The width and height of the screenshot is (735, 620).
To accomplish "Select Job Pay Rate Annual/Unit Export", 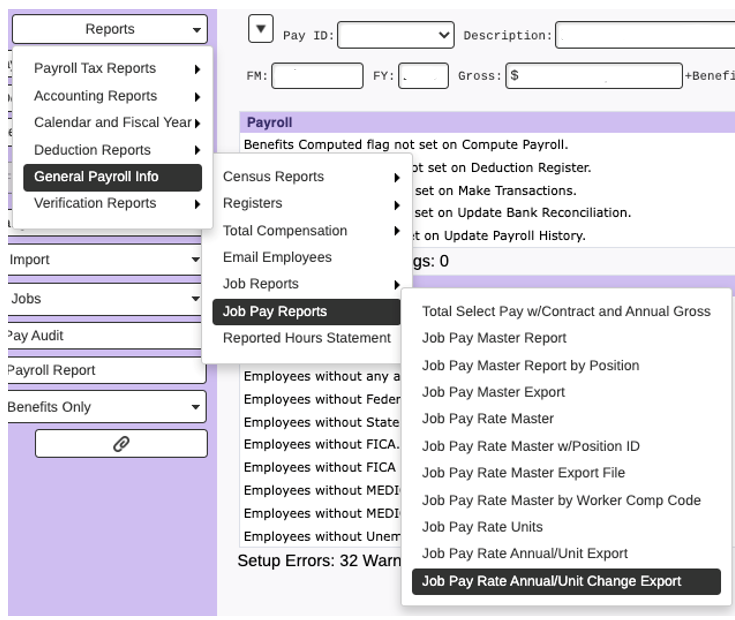I will [x=566, y=553].
